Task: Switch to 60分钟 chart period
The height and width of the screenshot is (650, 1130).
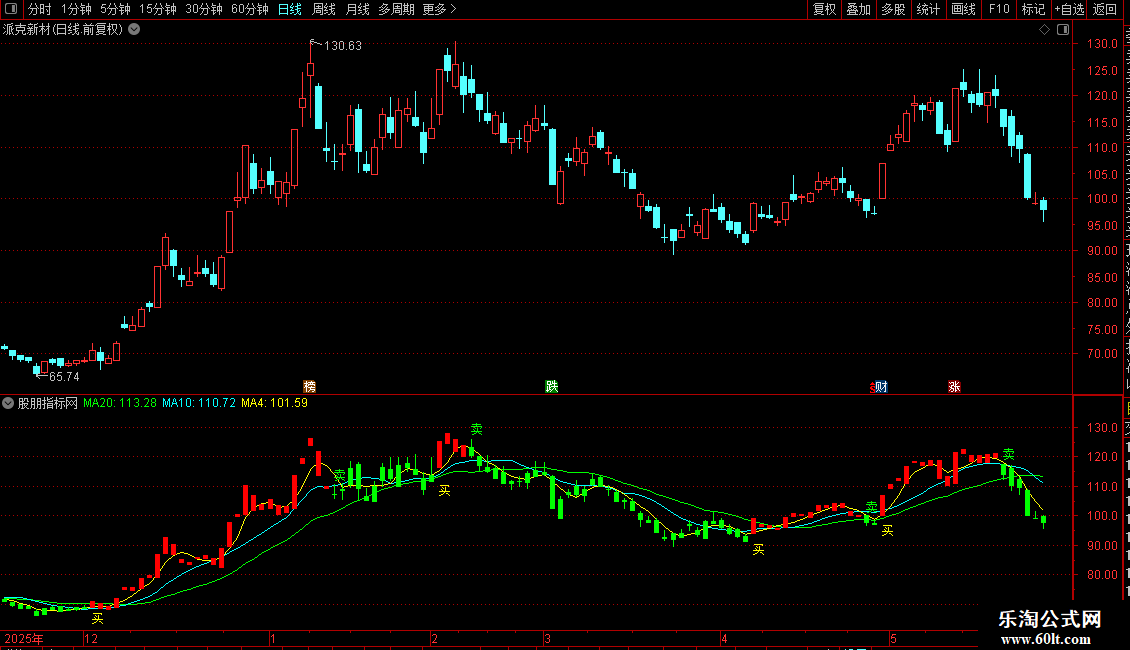Action: (250, 9)
